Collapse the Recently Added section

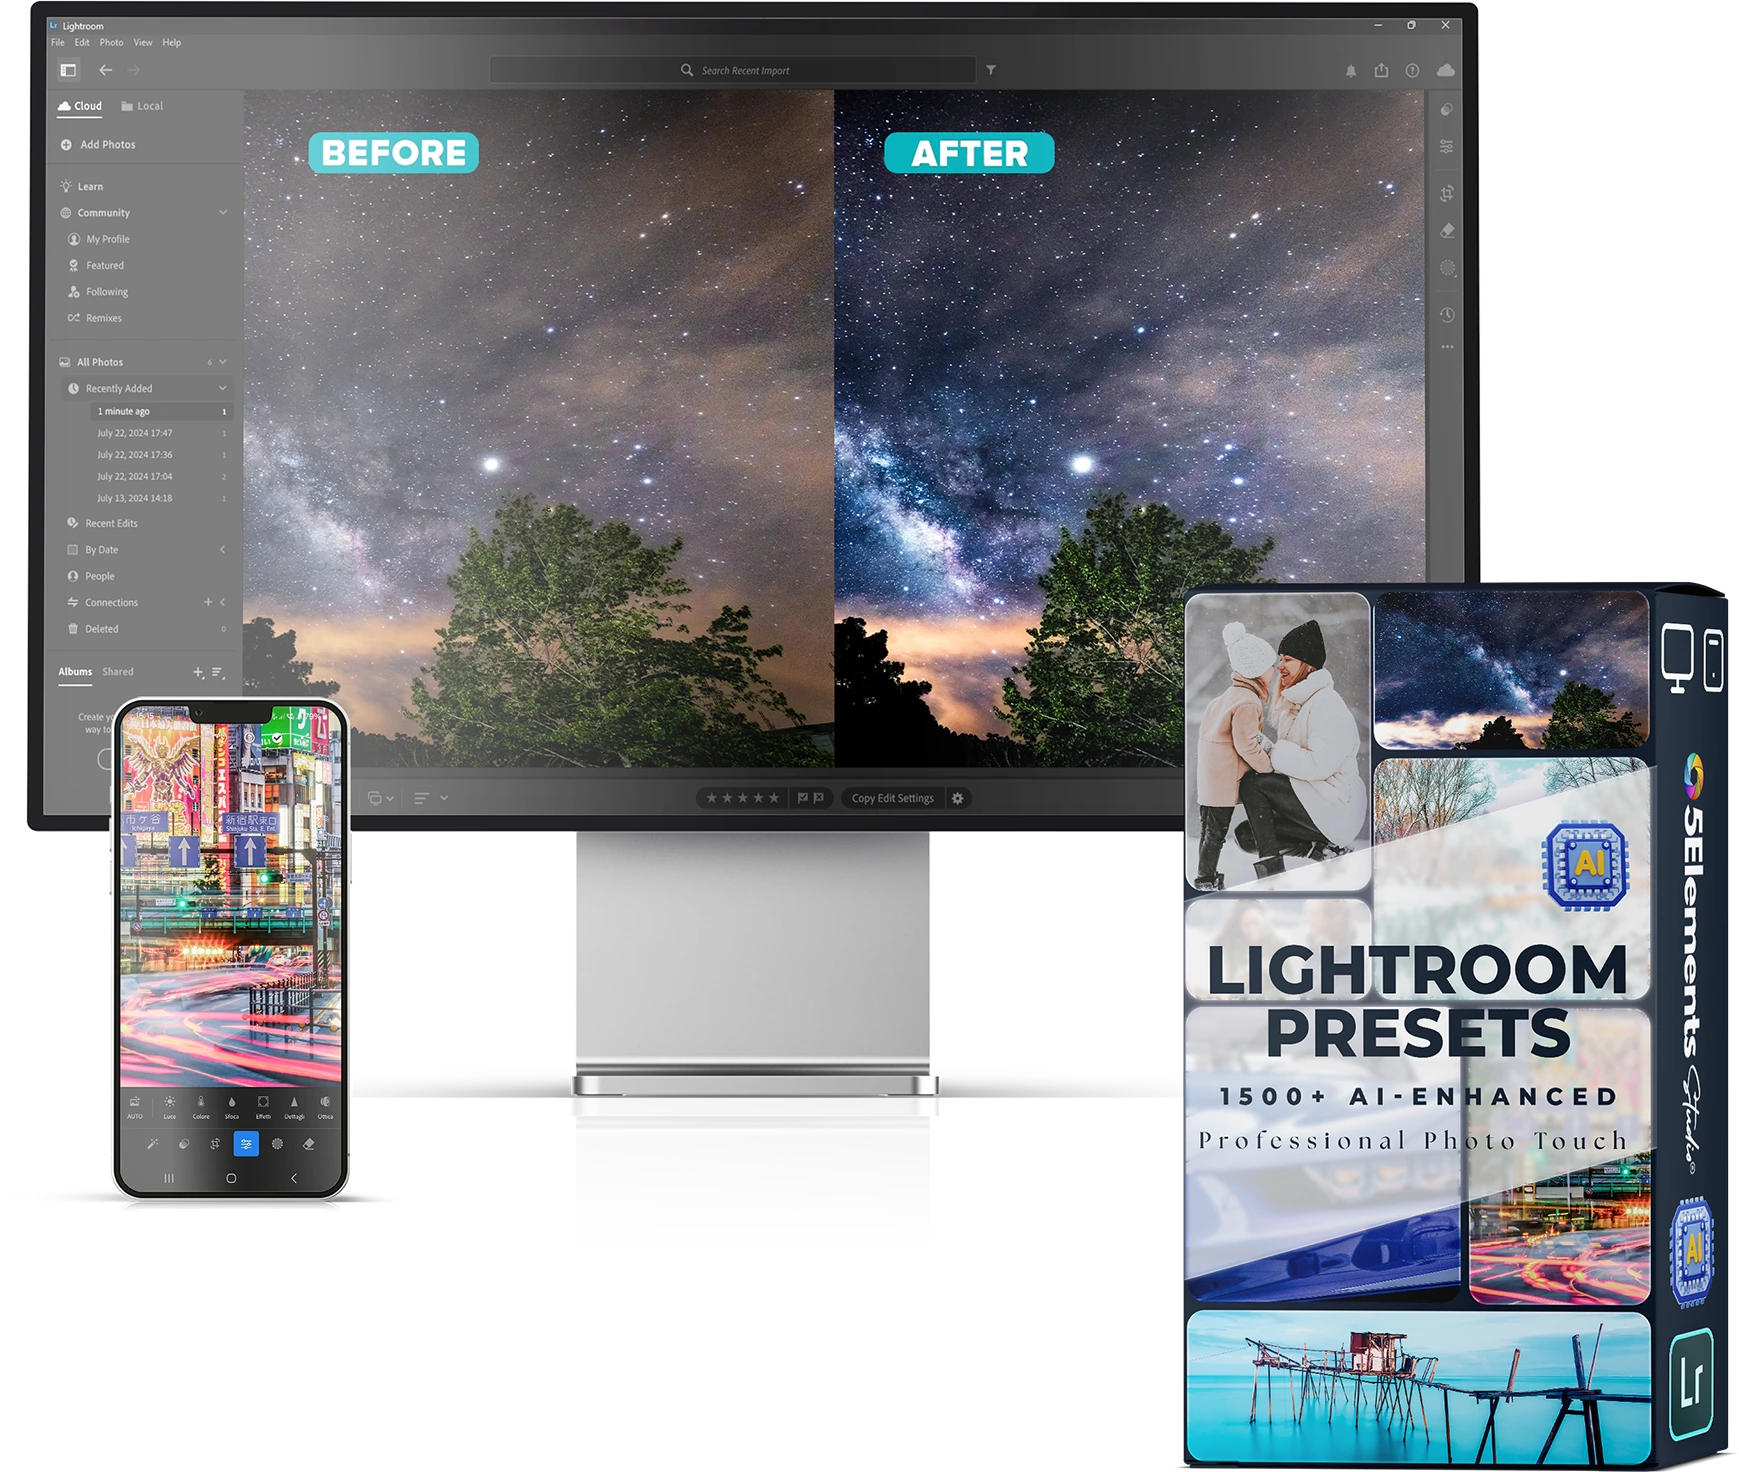point(222,388)
